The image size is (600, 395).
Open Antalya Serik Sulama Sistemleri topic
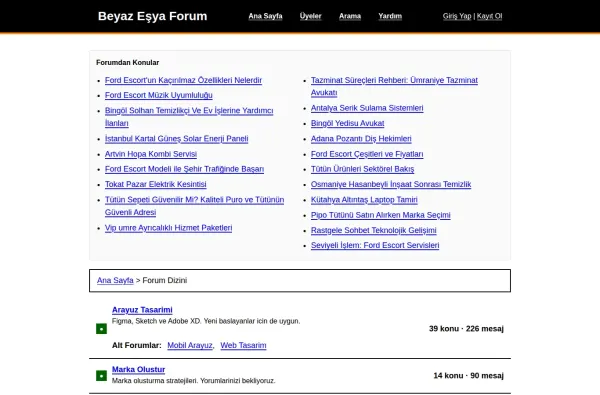pos(367,108)
